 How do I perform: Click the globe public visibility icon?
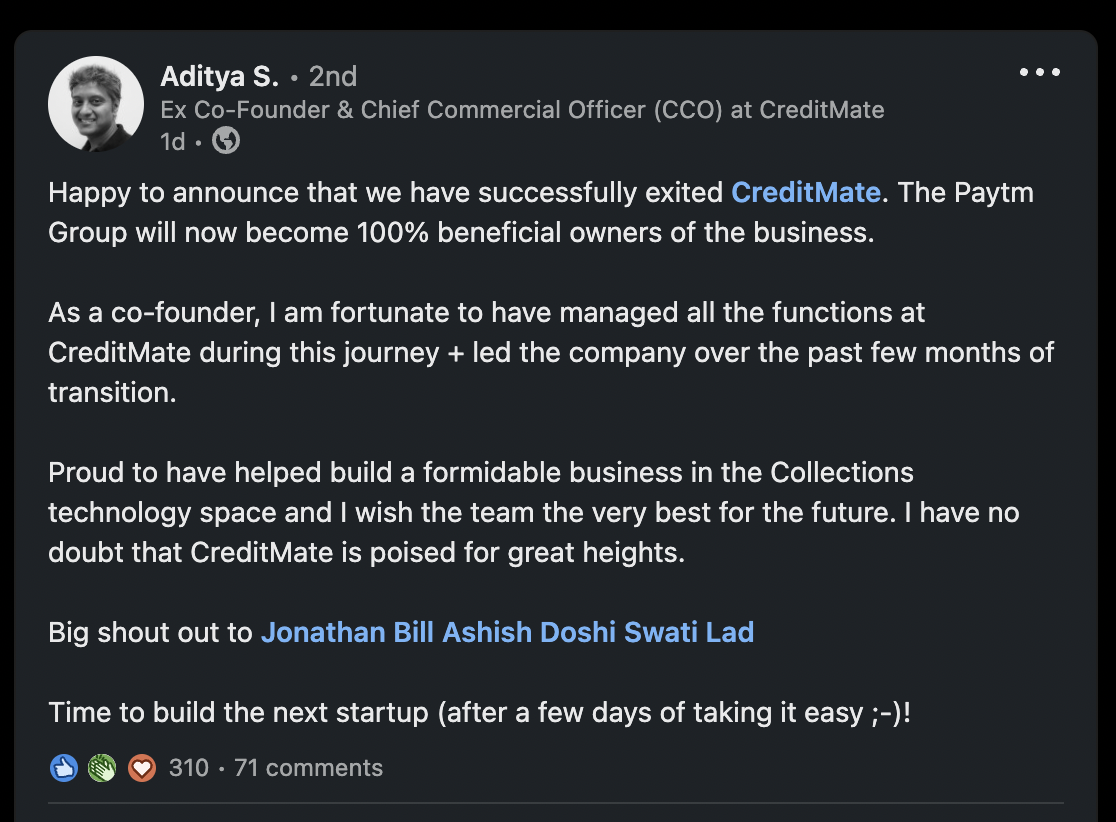pyautogui.click(x=226, y=142)
